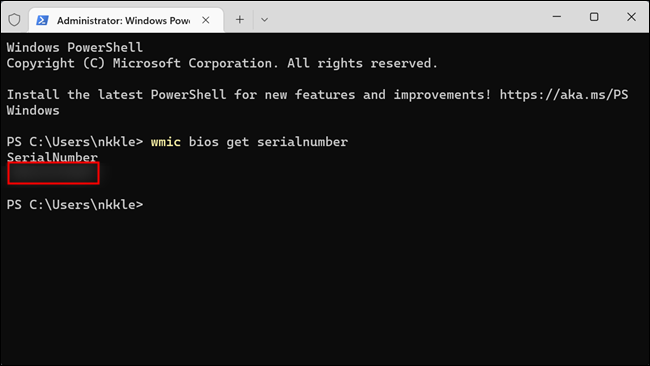Place cursor at the last PS prompt
Screen dimensions: 650x366
point(75,204)
